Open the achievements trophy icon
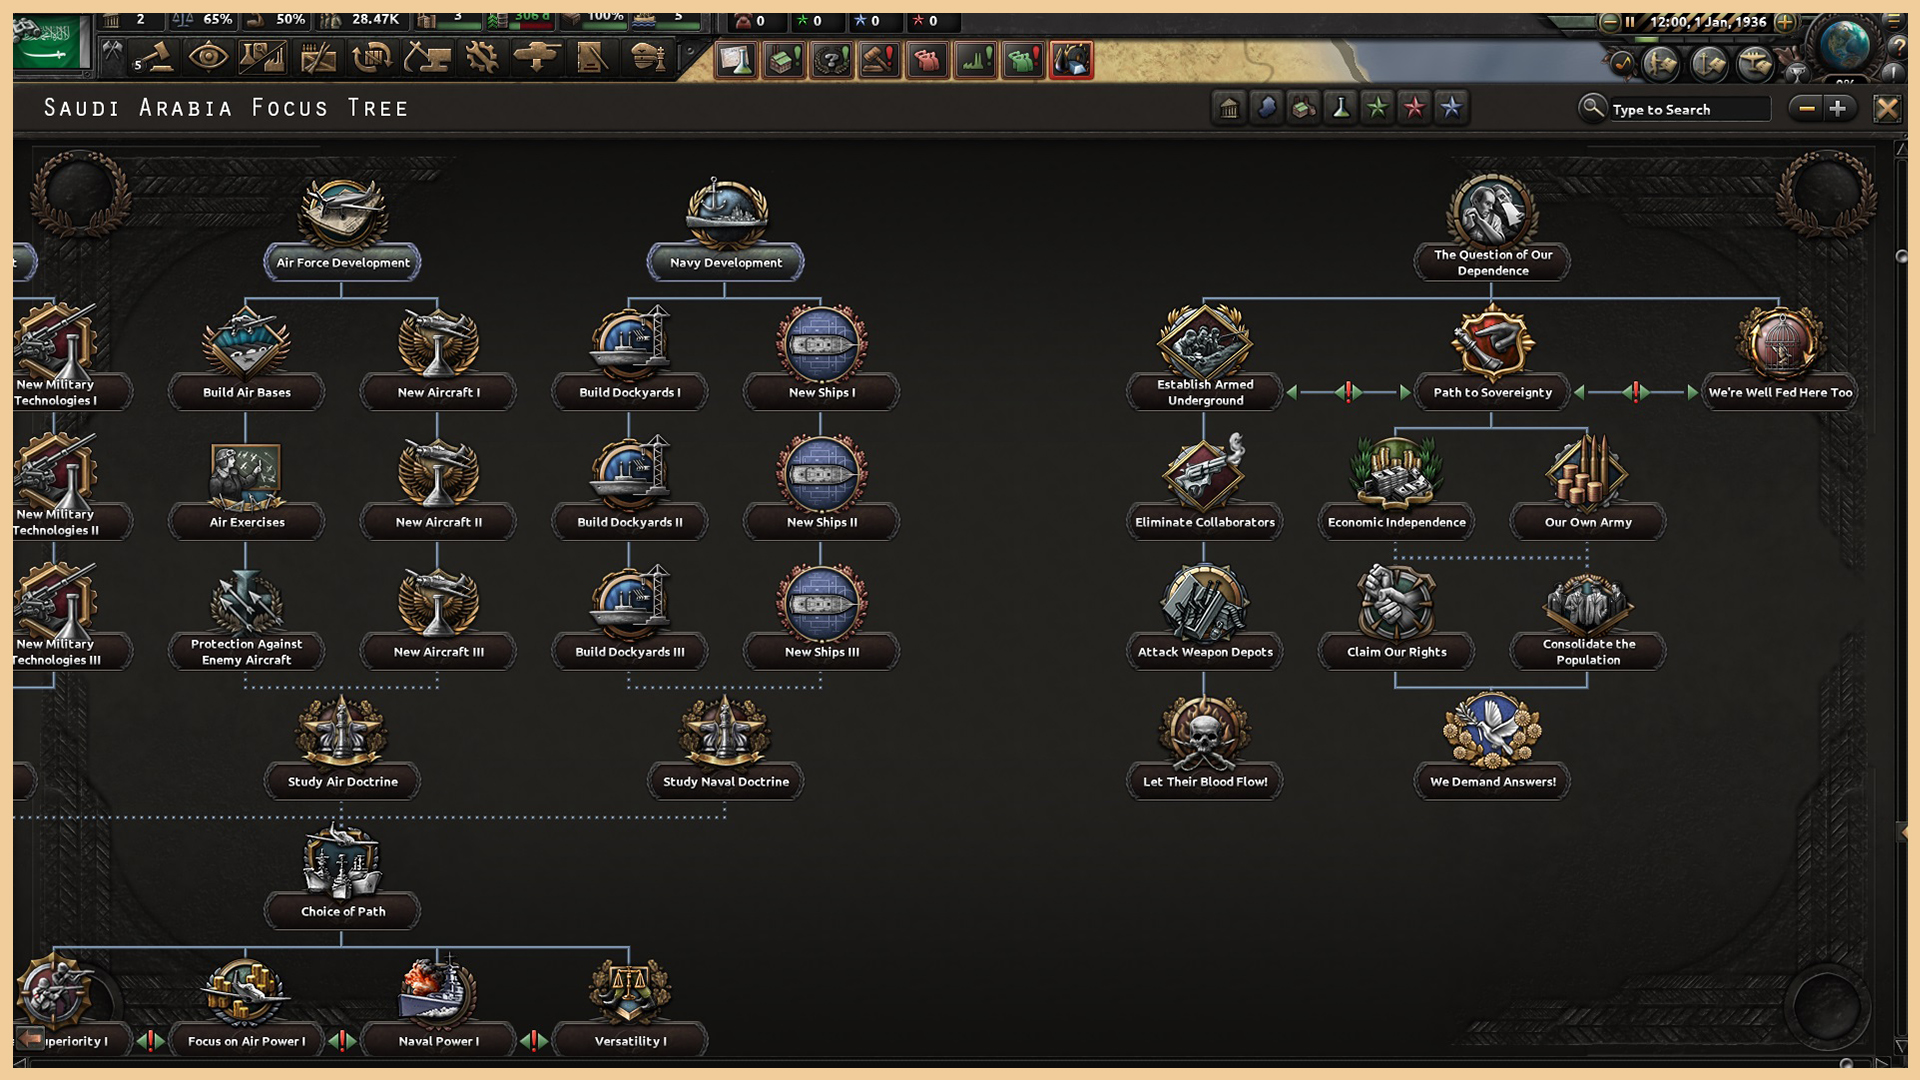 pyautogui.click(x=1797, y=72)
